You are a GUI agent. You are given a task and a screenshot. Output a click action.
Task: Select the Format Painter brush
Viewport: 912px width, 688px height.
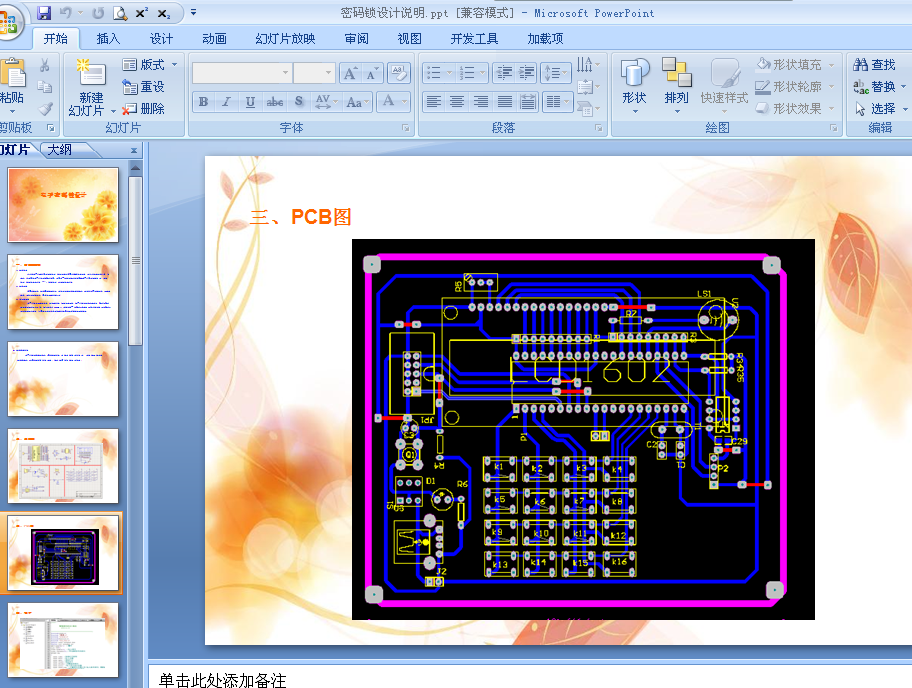coord(45,109)
